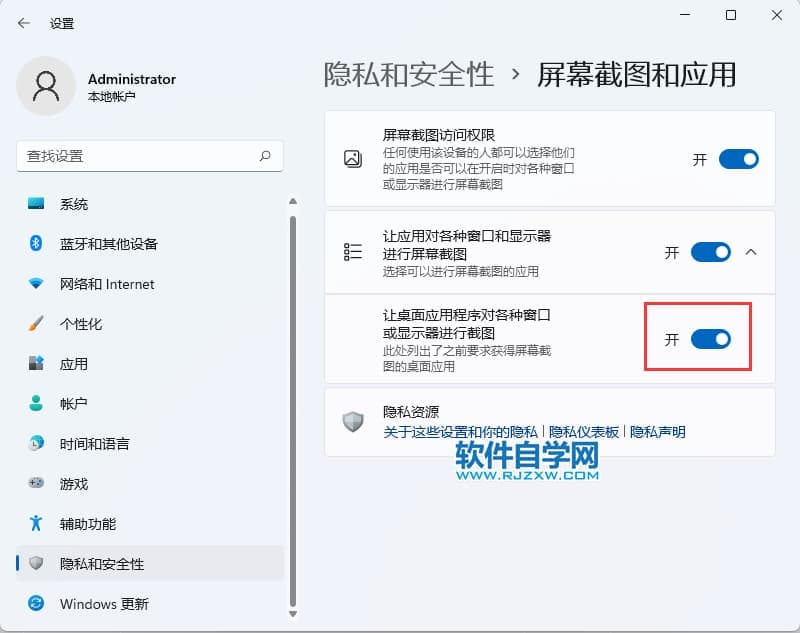Click the 帐户 person icon
The width and height of the screenshot is (800, 633).
point(37,404)
